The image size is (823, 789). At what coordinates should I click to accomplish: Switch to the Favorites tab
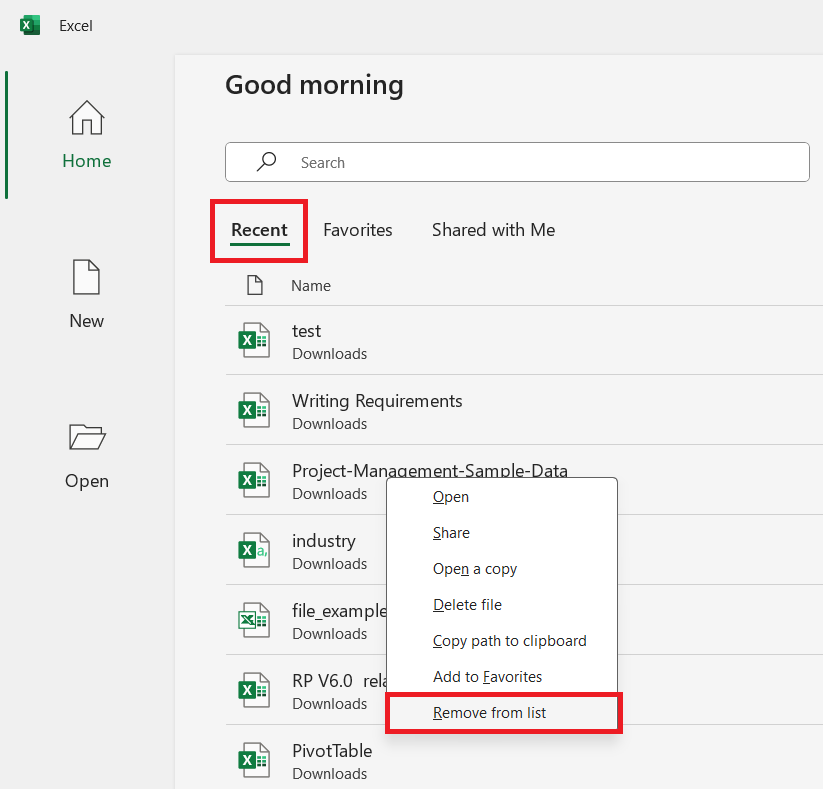[357, 230]
